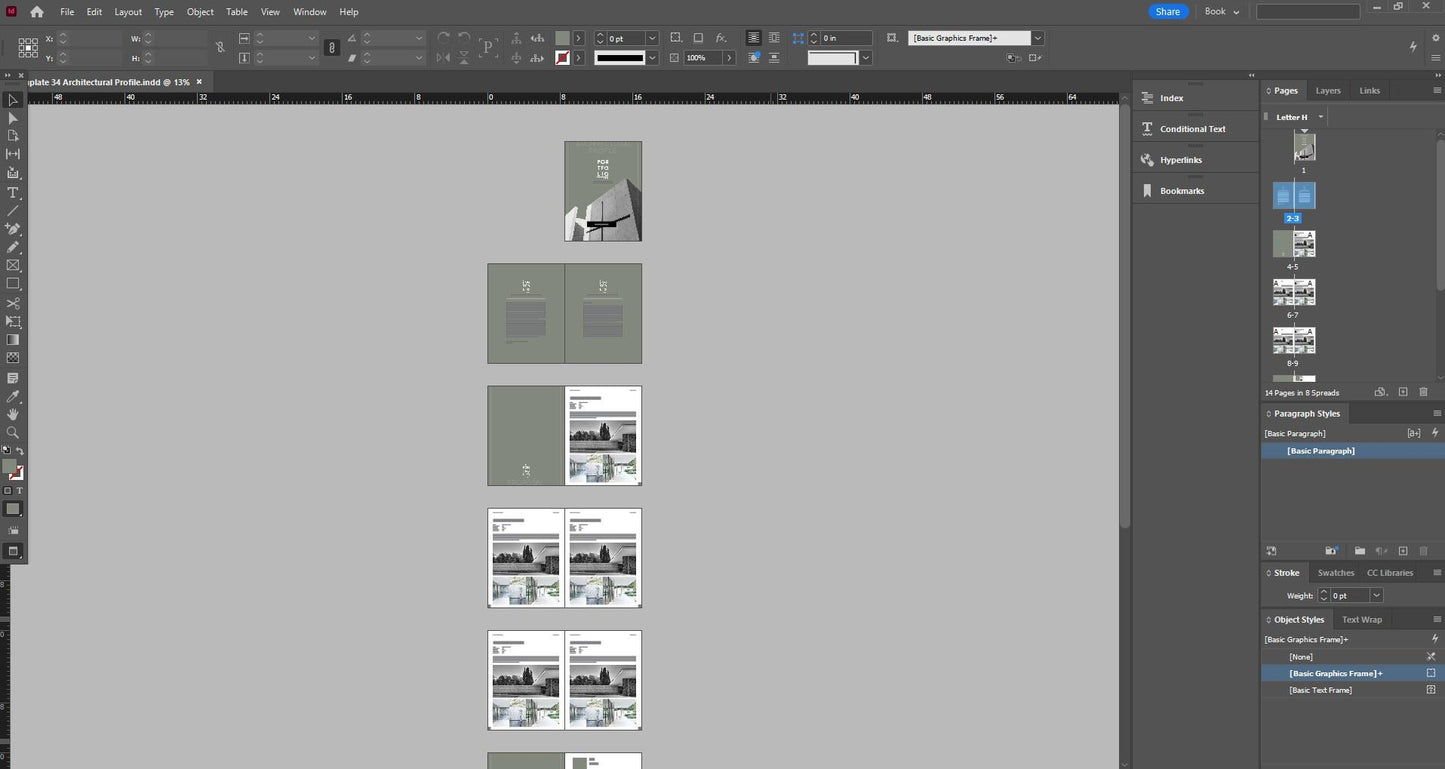Open the Book workspace switcher dropdown

click(1221, 12)
